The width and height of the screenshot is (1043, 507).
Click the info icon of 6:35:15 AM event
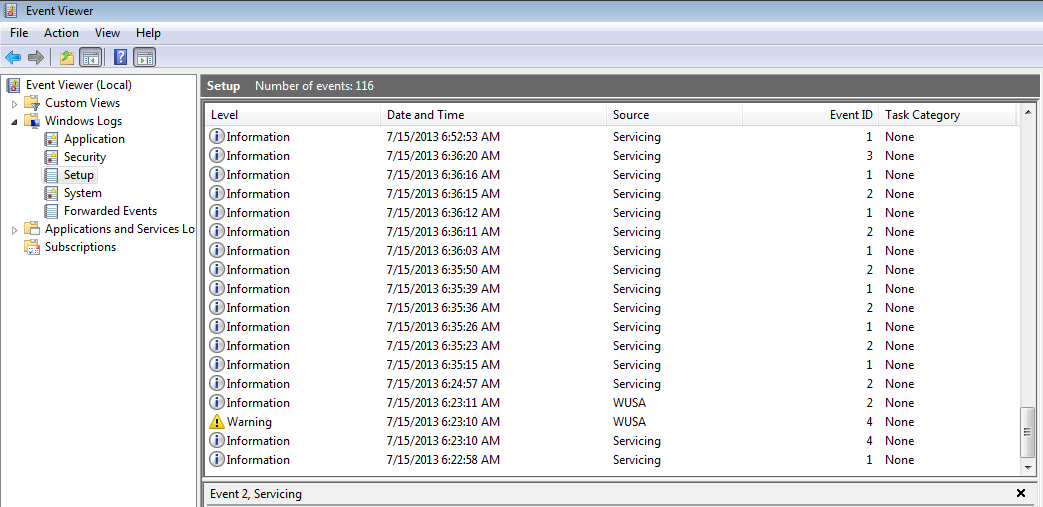(x=217, y=364)
